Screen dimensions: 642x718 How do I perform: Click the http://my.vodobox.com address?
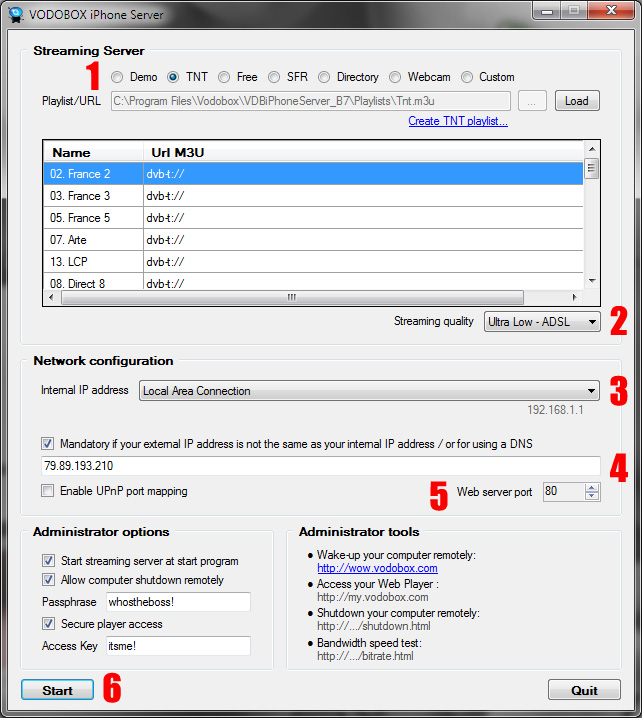click(x=373, y=597)
